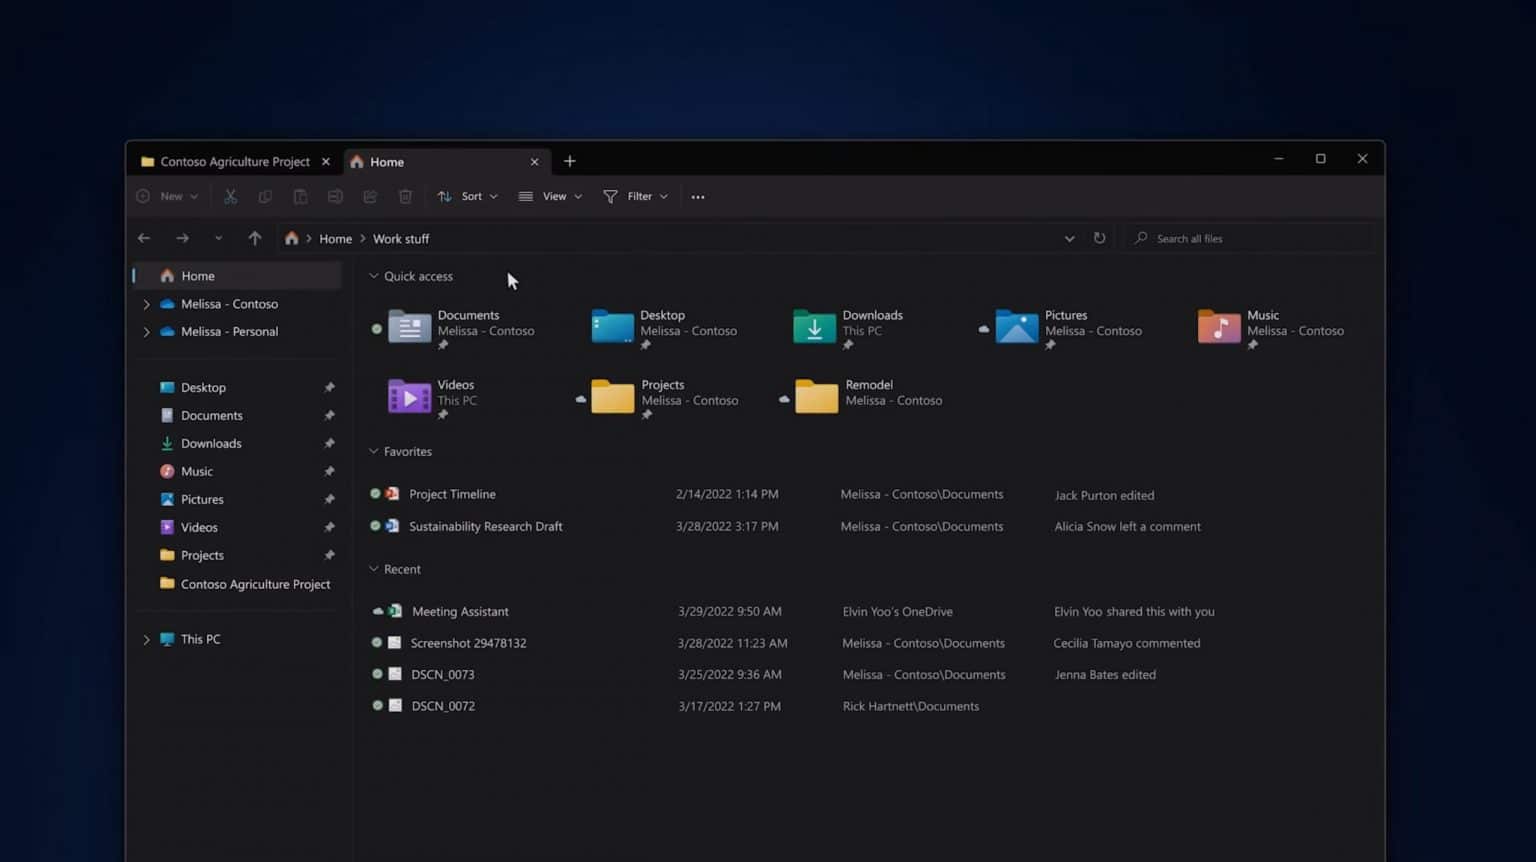Screen dimensions: 1536x862
Task: Click the sync status icon on Project Timeline
Action: (x=376, y=493)
